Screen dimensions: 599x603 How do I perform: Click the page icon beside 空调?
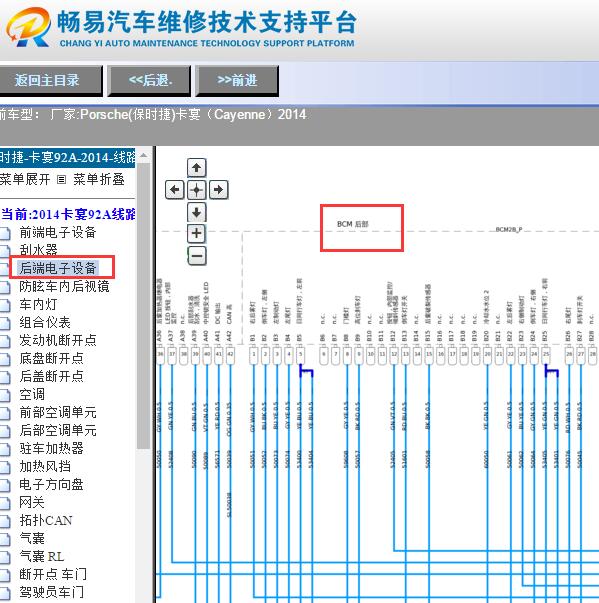(5, 395)
